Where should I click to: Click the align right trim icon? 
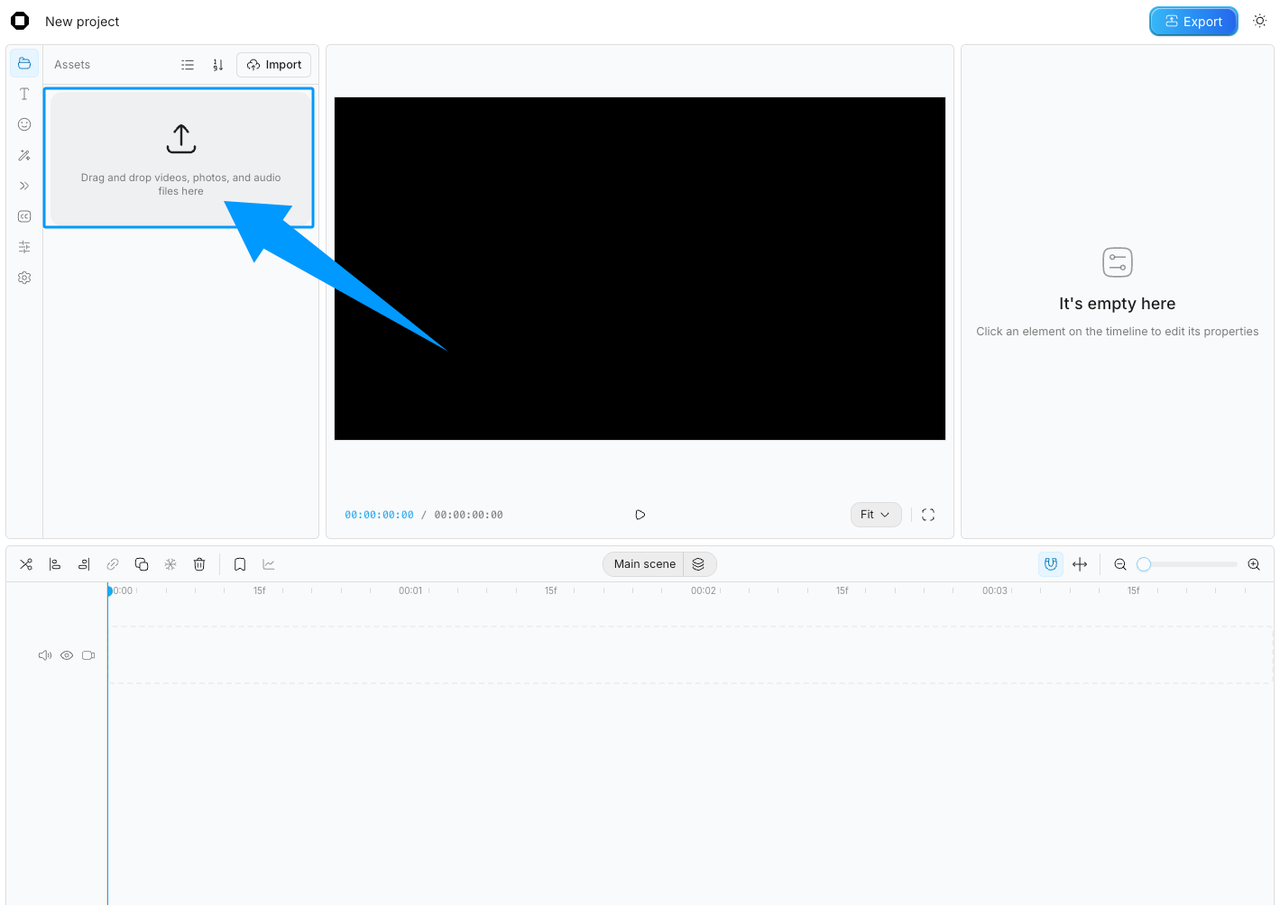pyautogui.click(x=84, y=564)
